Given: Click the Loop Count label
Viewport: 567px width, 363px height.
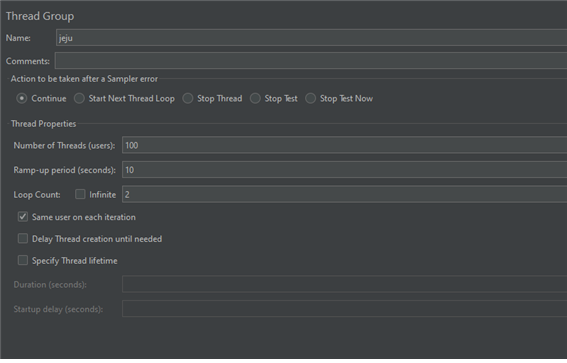Looking at the screenshot, I should coord(37,195).
